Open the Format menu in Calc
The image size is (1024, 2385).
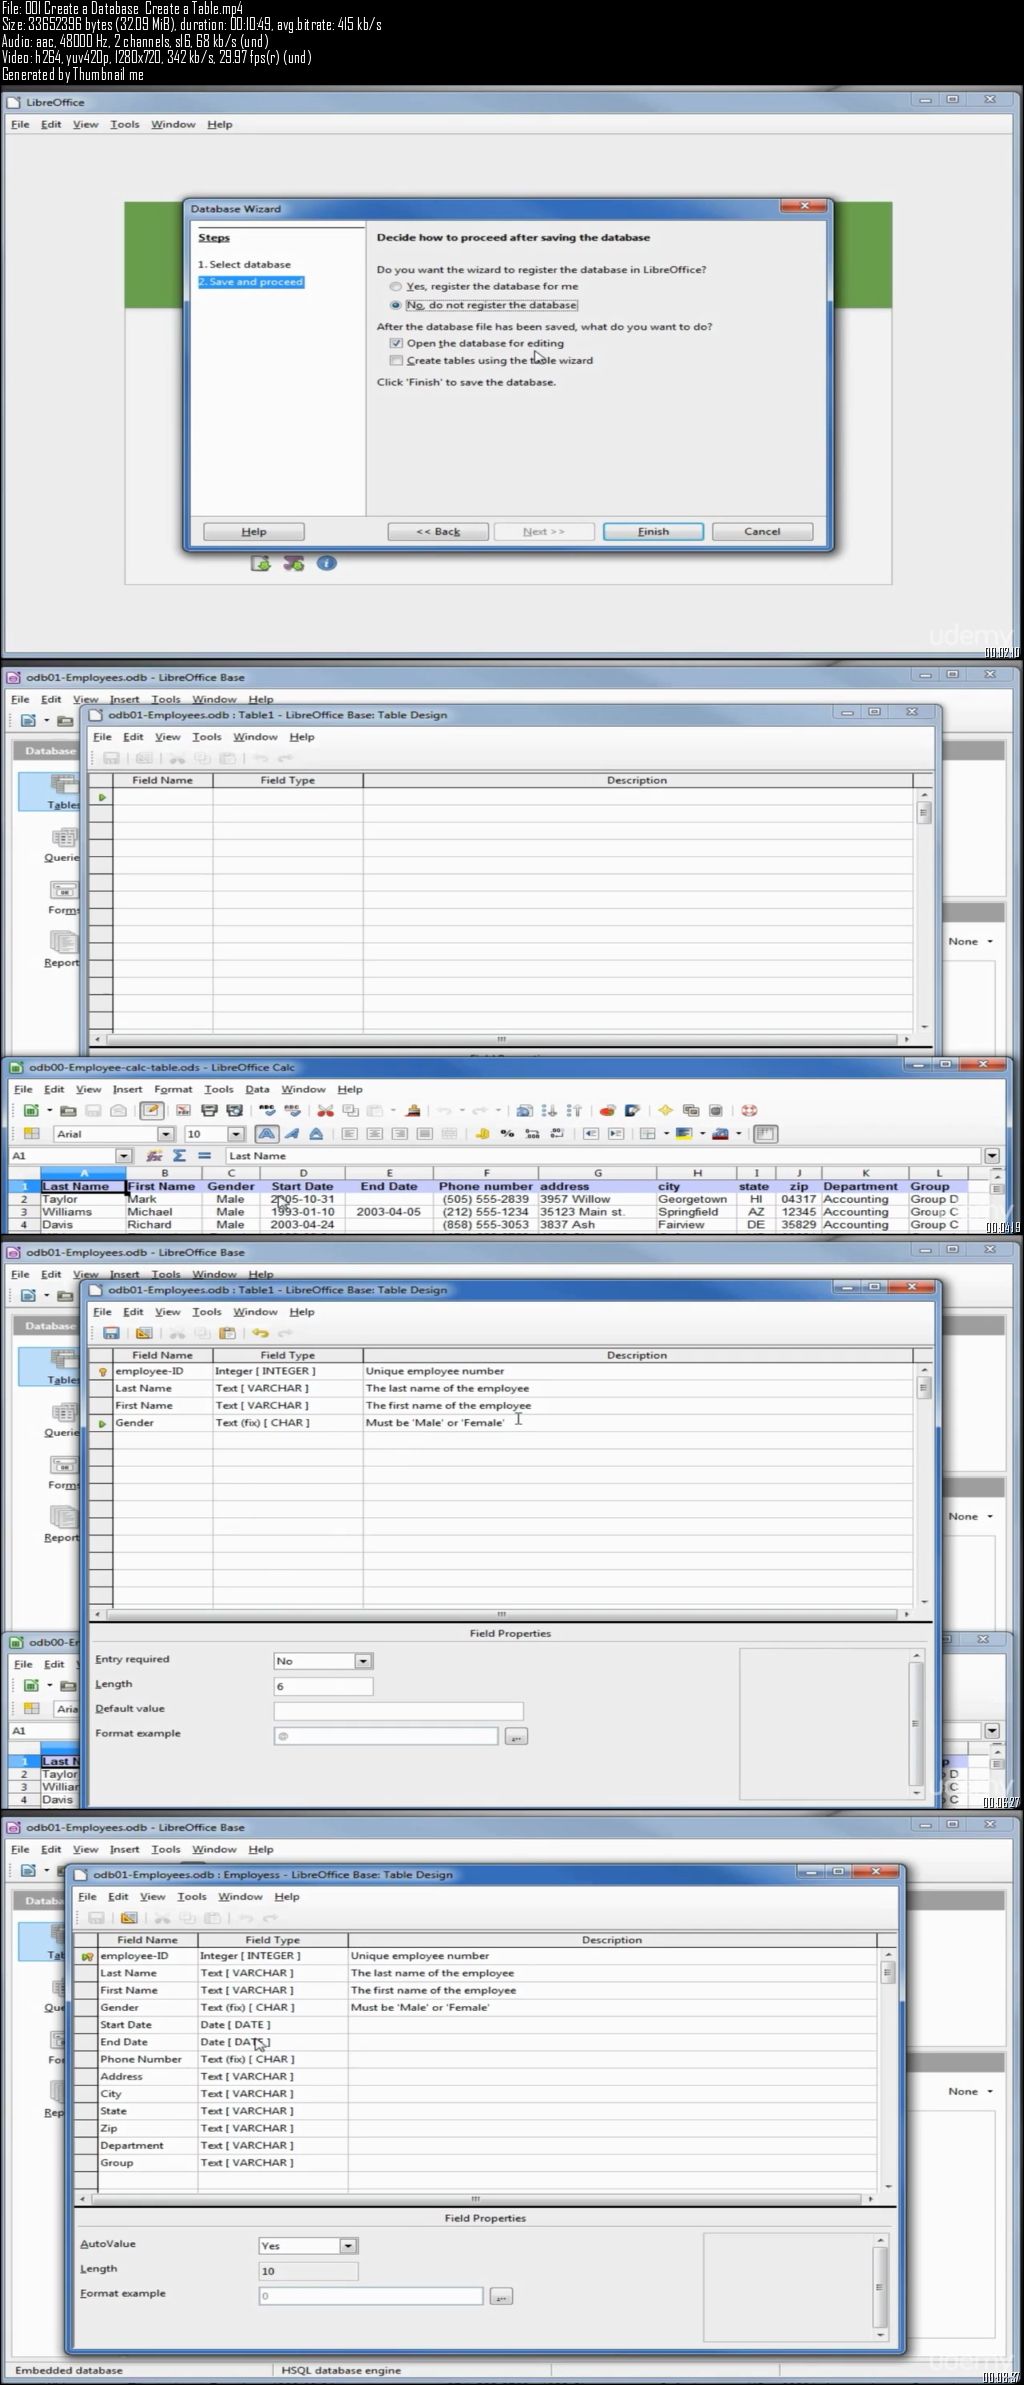173,1089
